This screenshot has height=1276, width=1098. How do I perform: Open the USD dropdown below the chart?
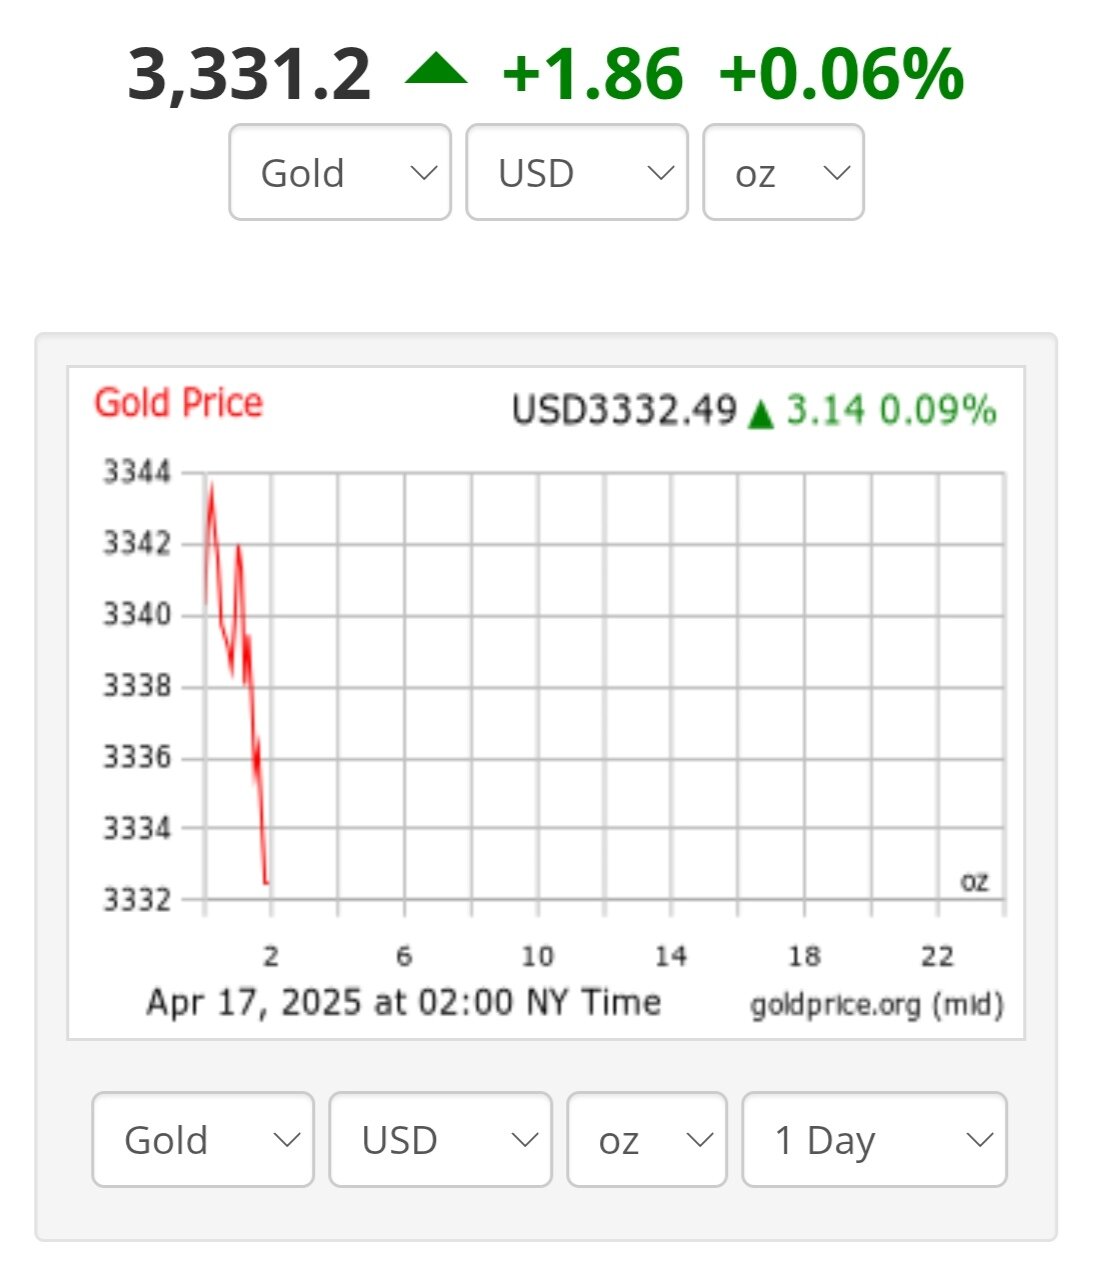[x=440, y=1140]
